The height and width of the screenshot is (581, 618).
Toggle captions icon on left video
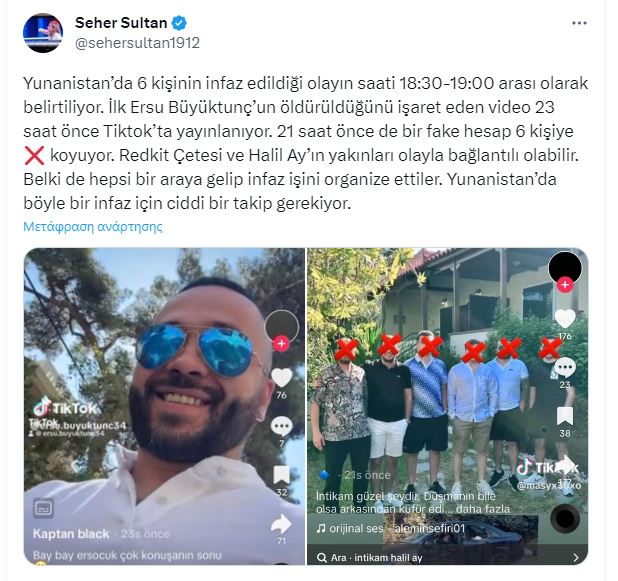[x=43, y=508]
